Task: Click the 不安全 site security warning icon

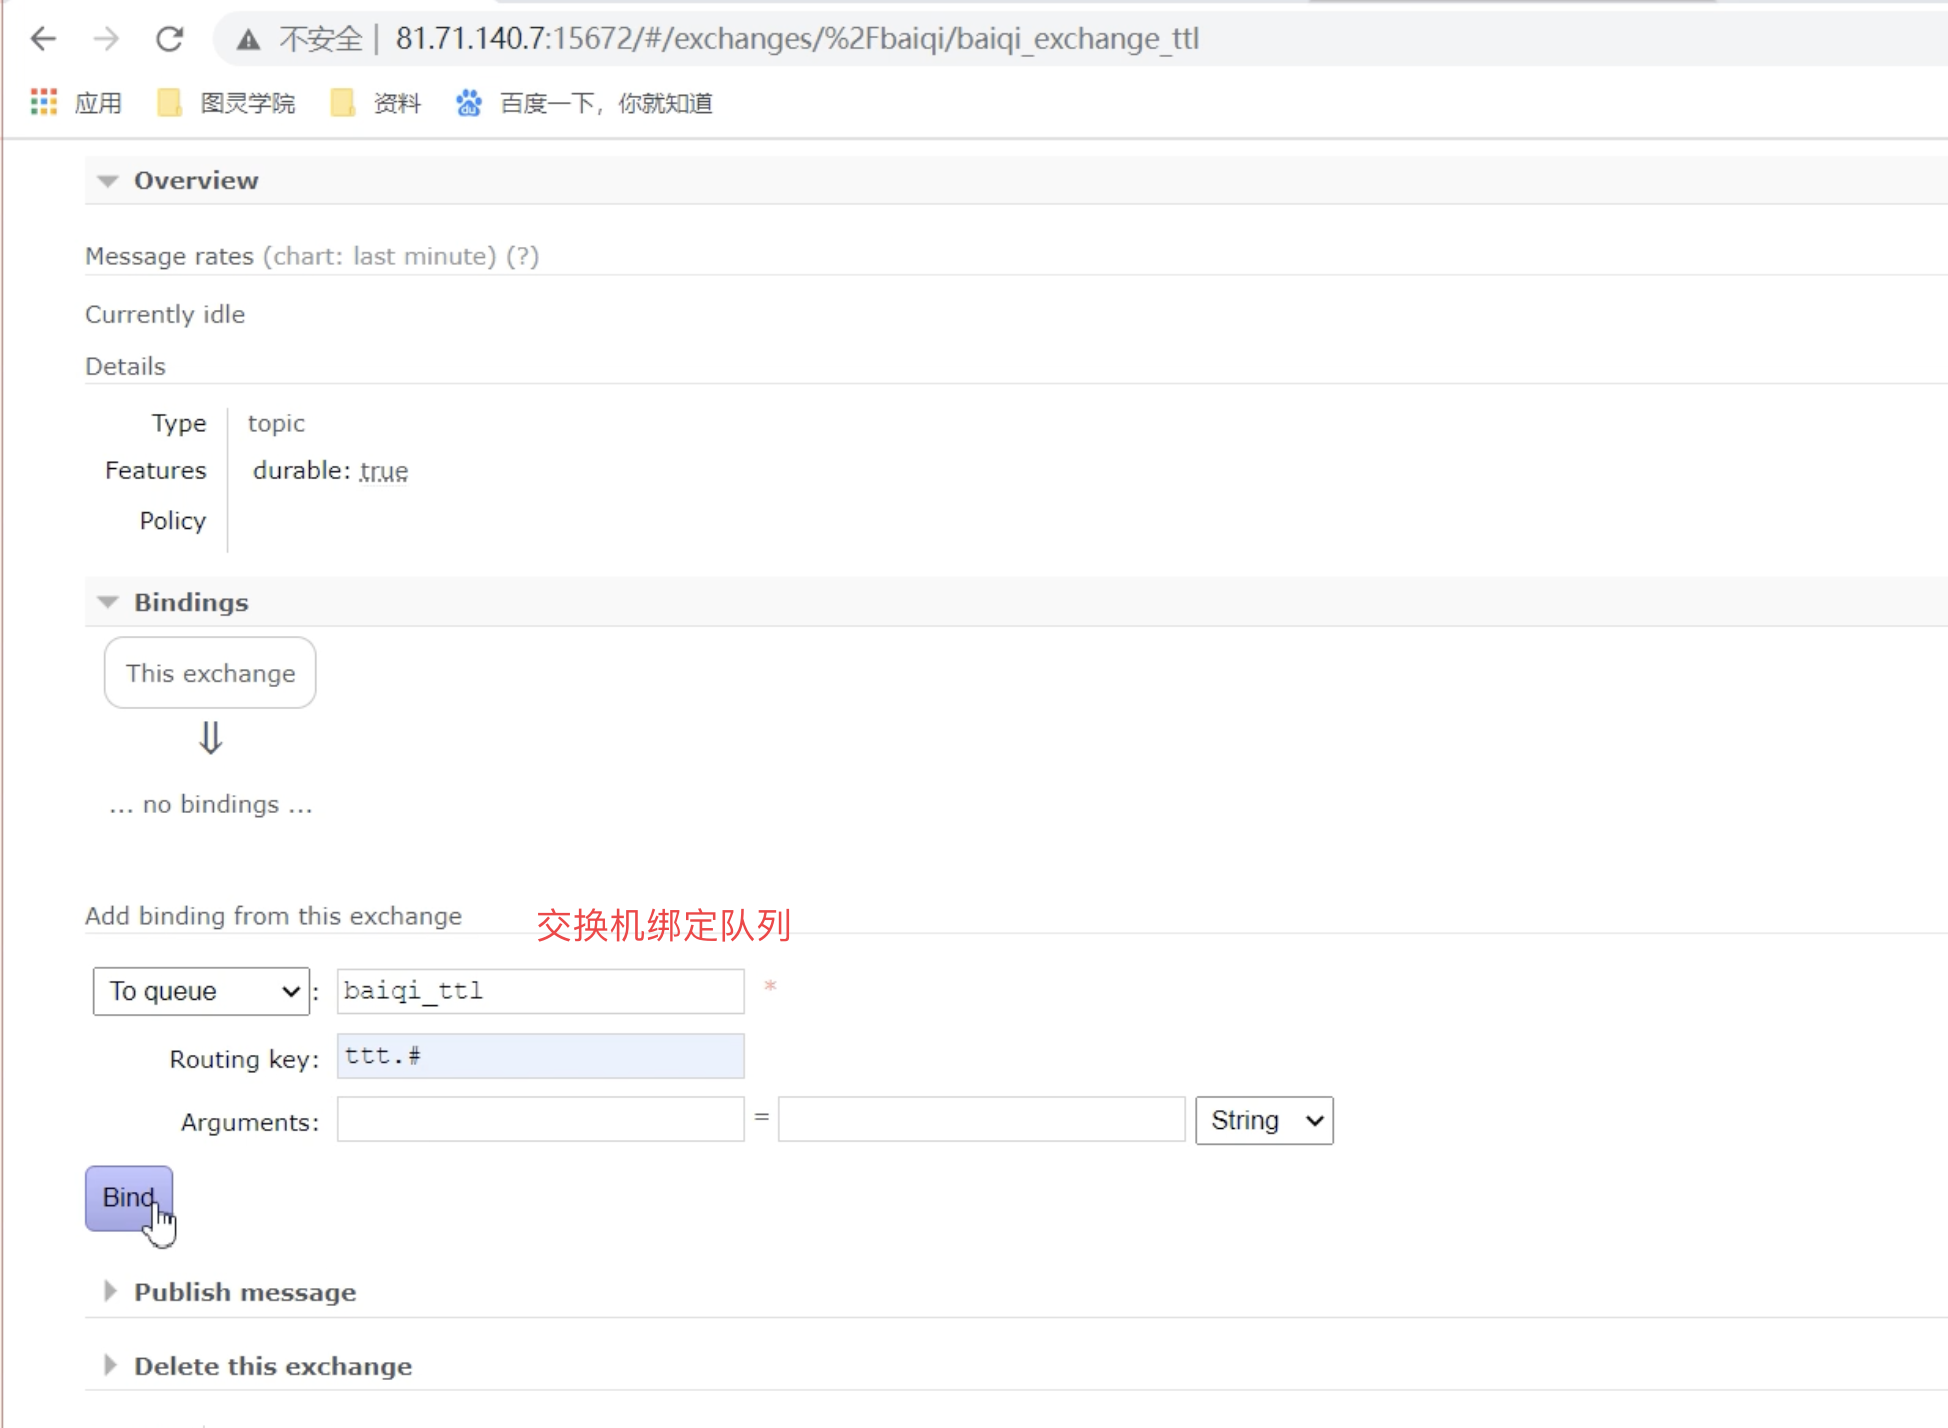Action: click(x=247, y=38)
